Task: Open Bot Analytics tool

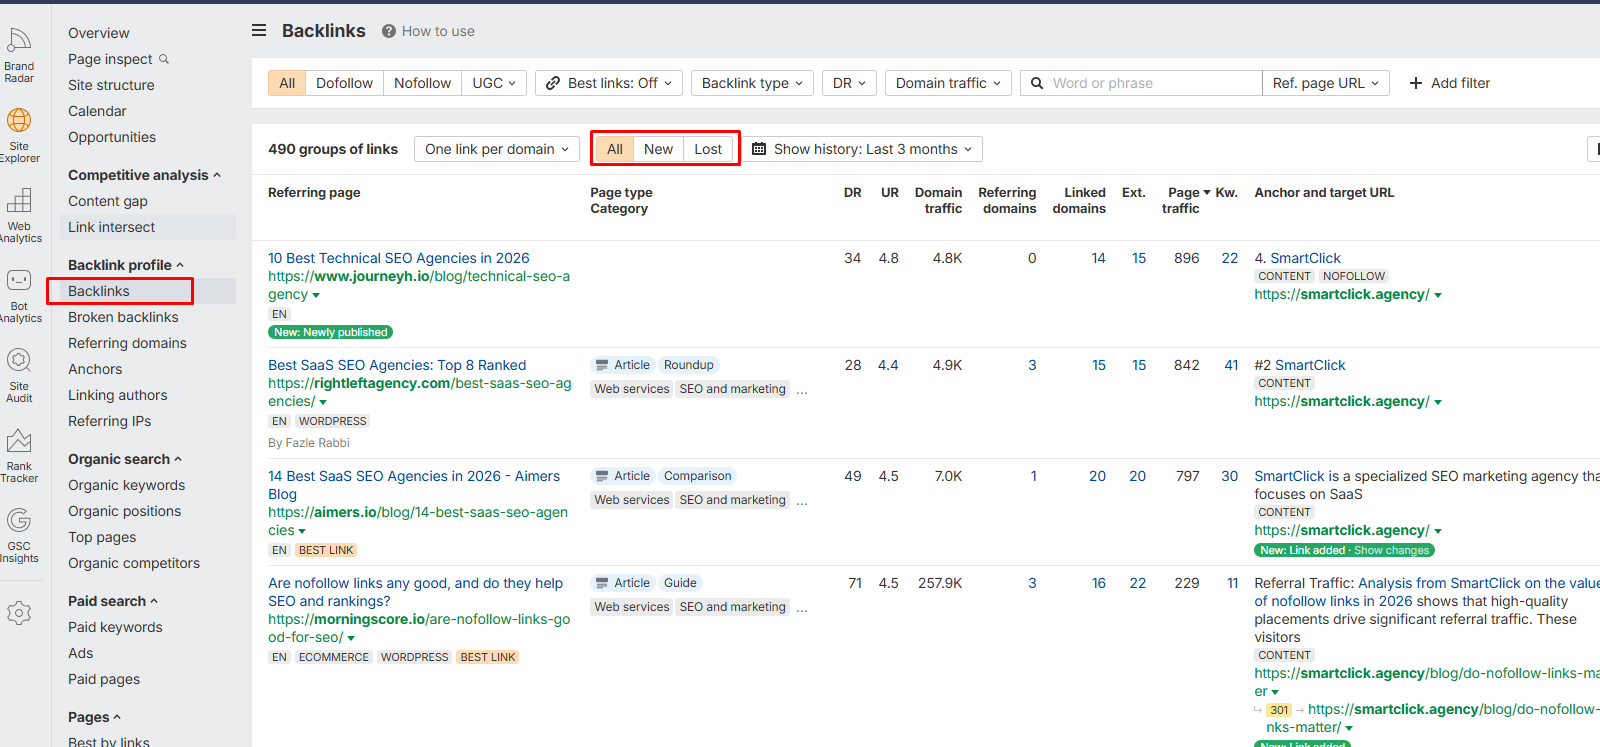Action: click(x=19, y=295)
